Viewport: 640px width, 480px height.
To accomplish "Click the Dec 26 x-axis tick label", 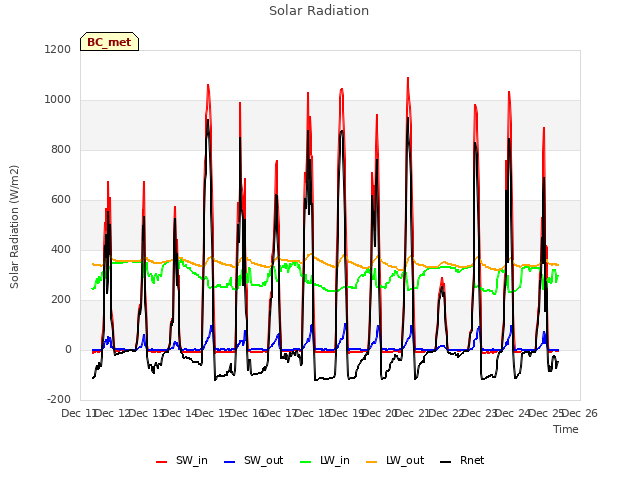I will pos(580,413).
